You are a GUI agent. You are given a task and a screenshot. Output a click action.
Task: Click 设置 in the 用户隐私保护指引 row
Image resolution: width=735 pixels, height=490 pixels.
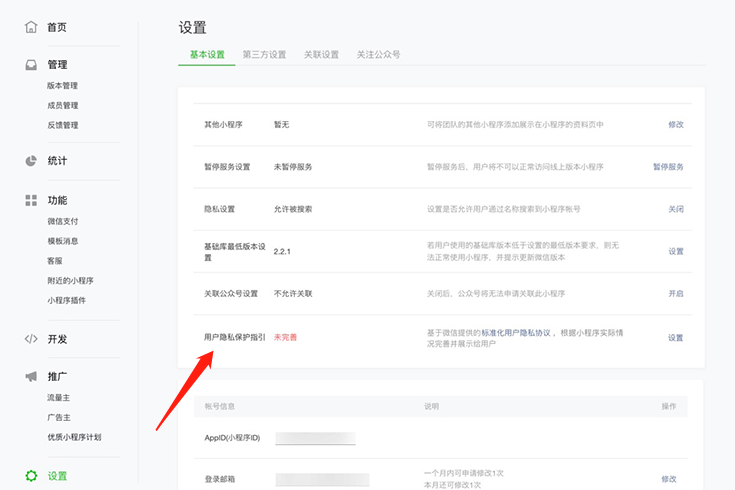(675, 338)
